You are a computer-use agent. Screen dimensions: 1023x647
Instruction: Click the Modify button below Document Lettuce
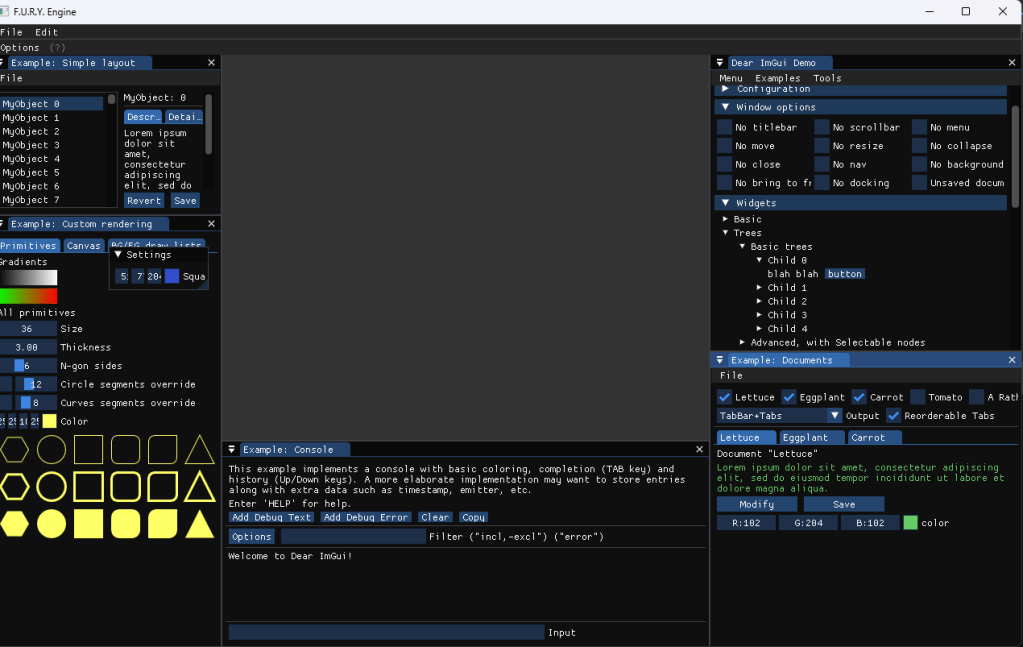(x=757, y=504)
